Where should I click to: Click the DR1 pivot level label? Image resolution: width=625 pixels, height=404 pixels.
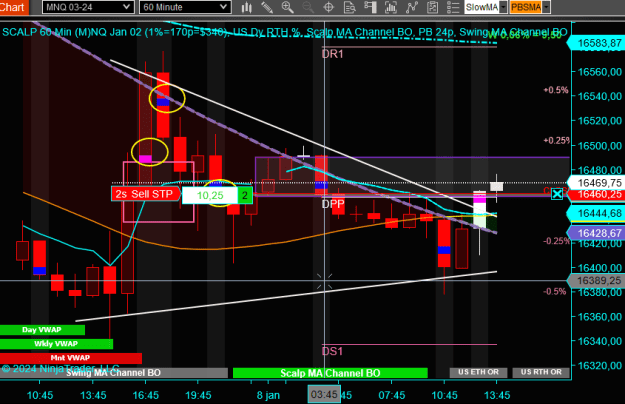click(x=332, y=54)
